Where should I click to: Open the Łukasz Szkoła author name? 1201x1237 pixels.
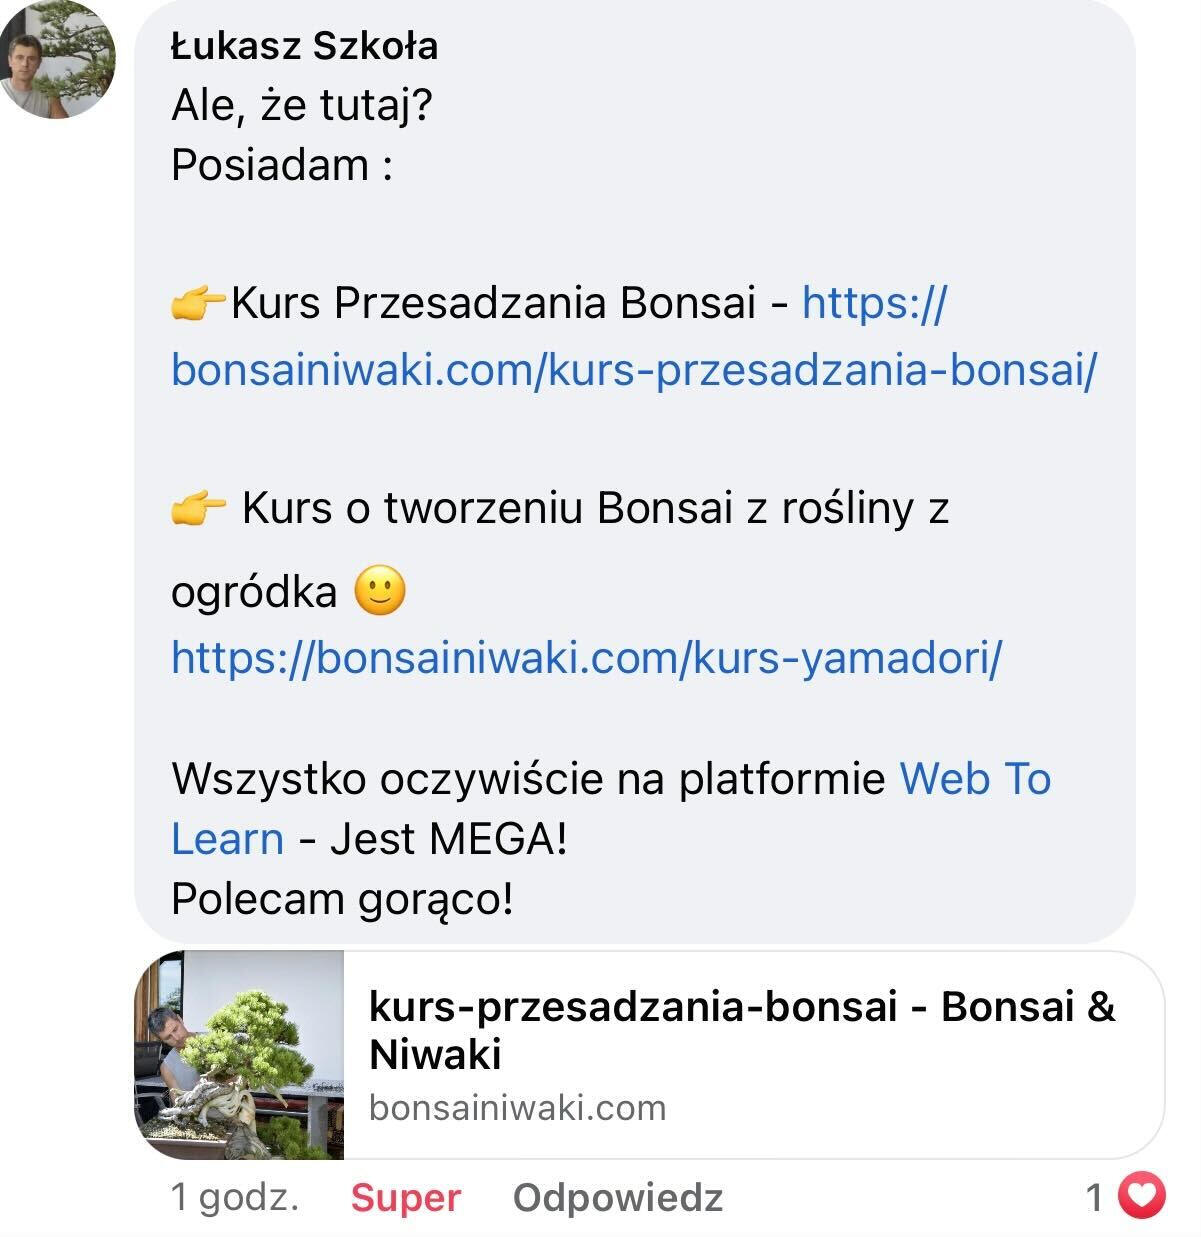pyautogui.click(x=304, y=46)
